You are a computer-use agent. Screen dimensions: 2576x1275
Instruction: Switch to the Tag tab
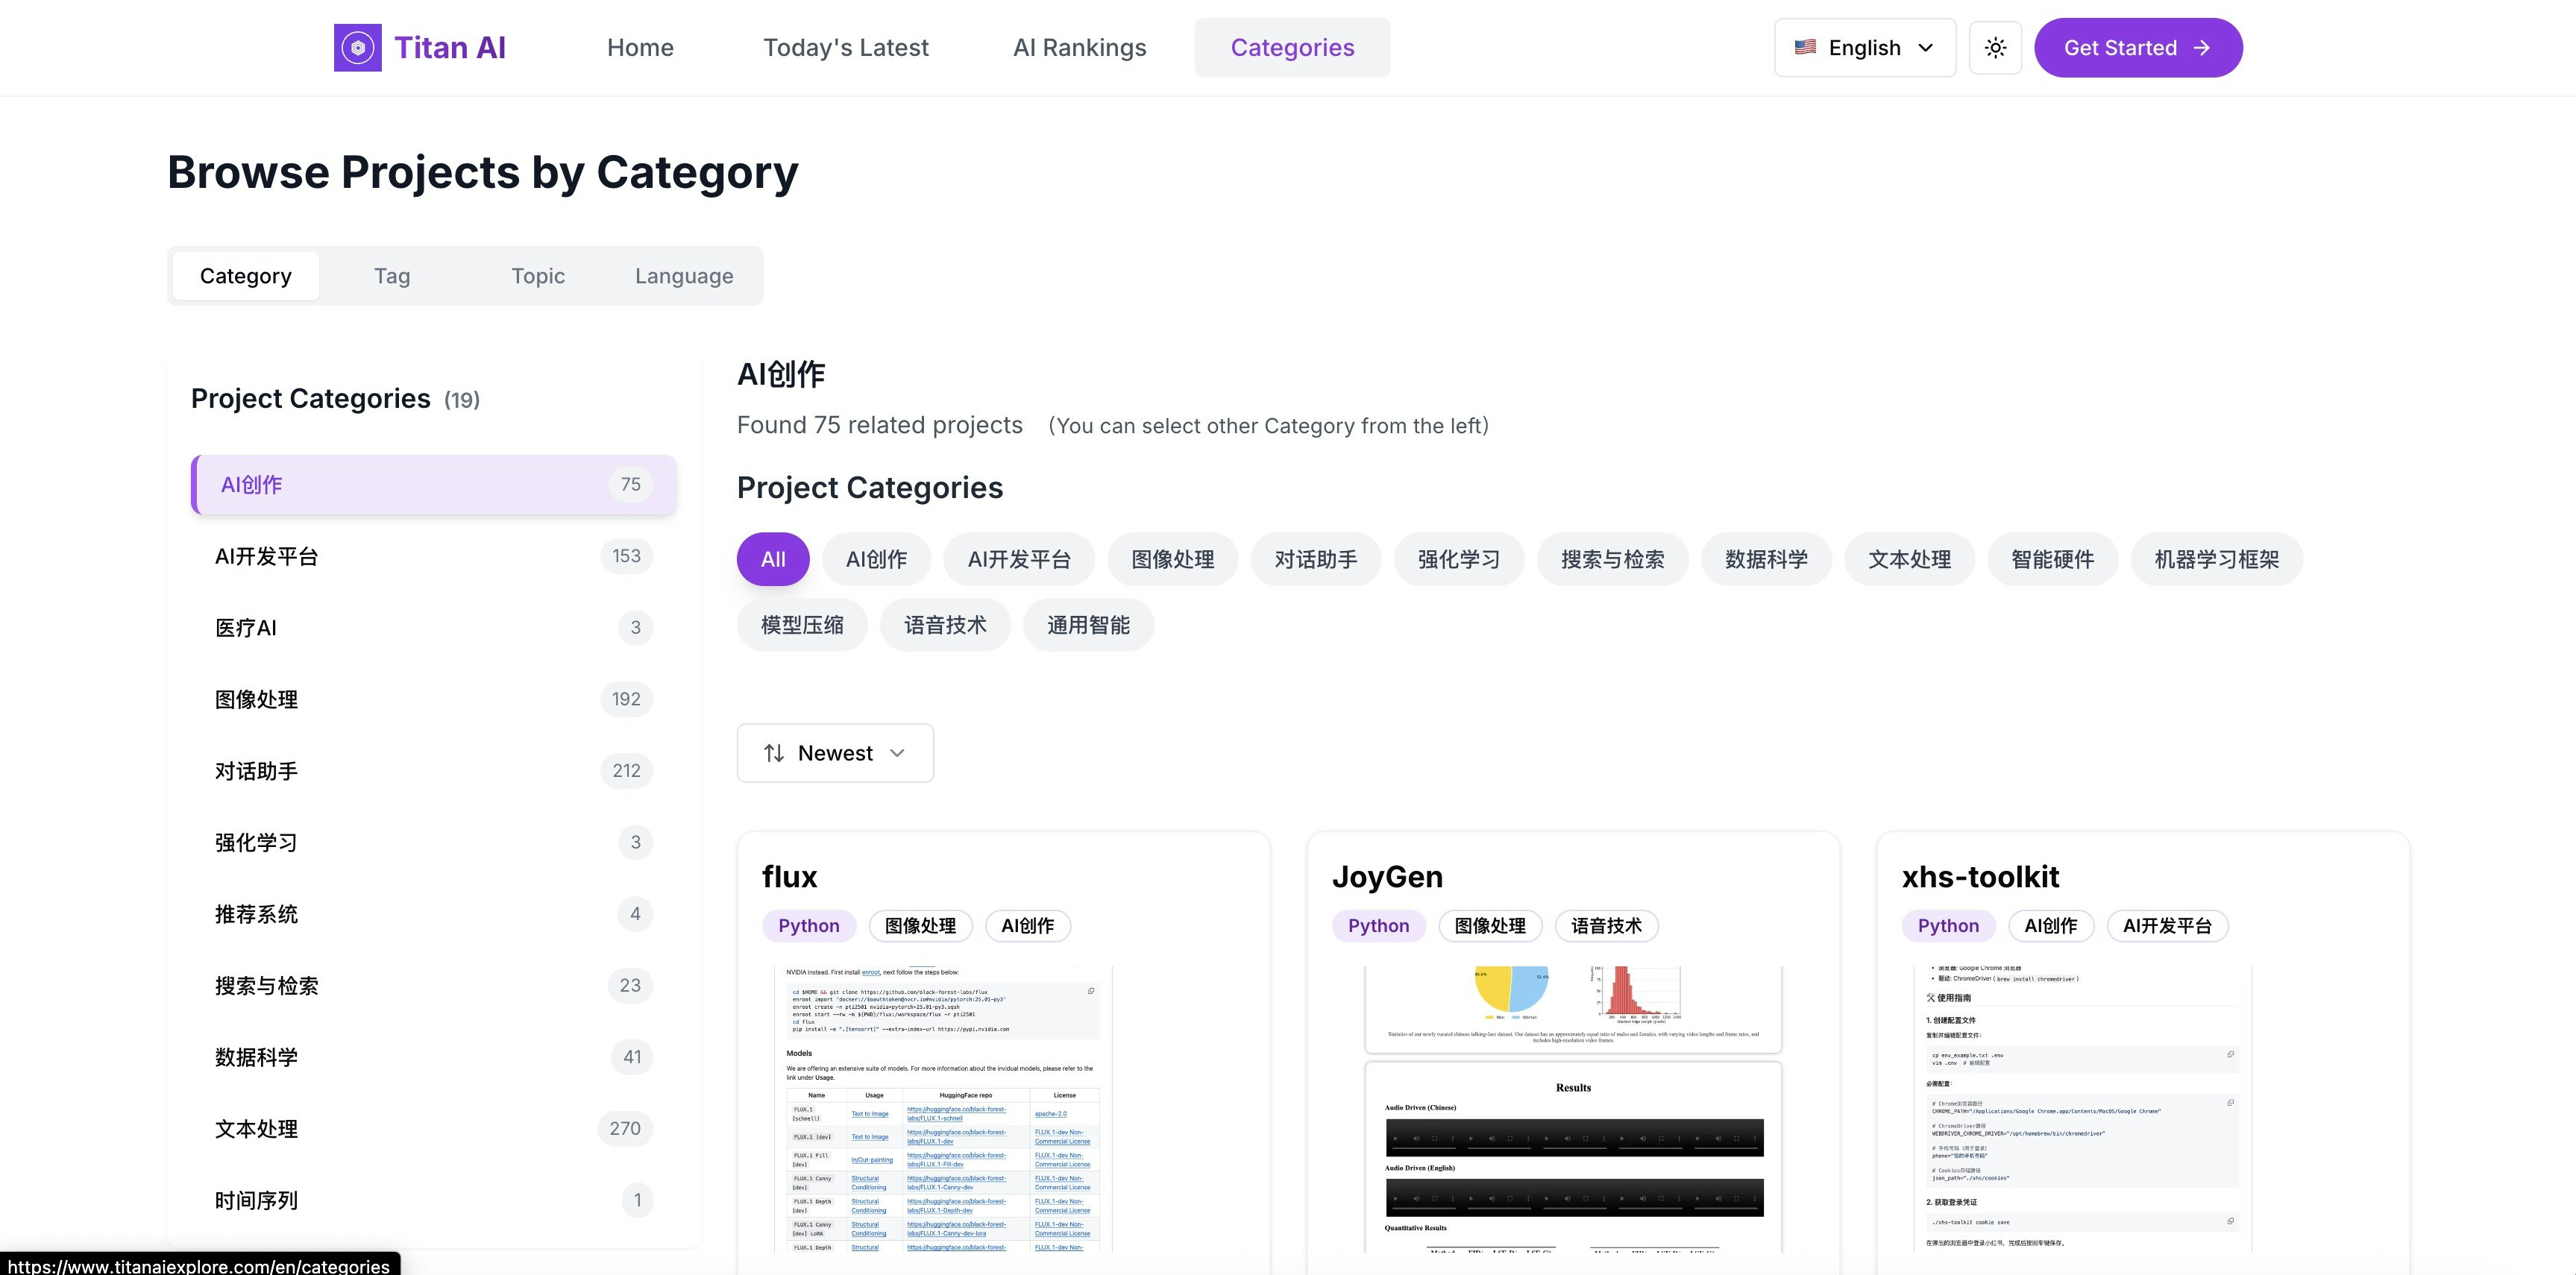tap(392, 276)
